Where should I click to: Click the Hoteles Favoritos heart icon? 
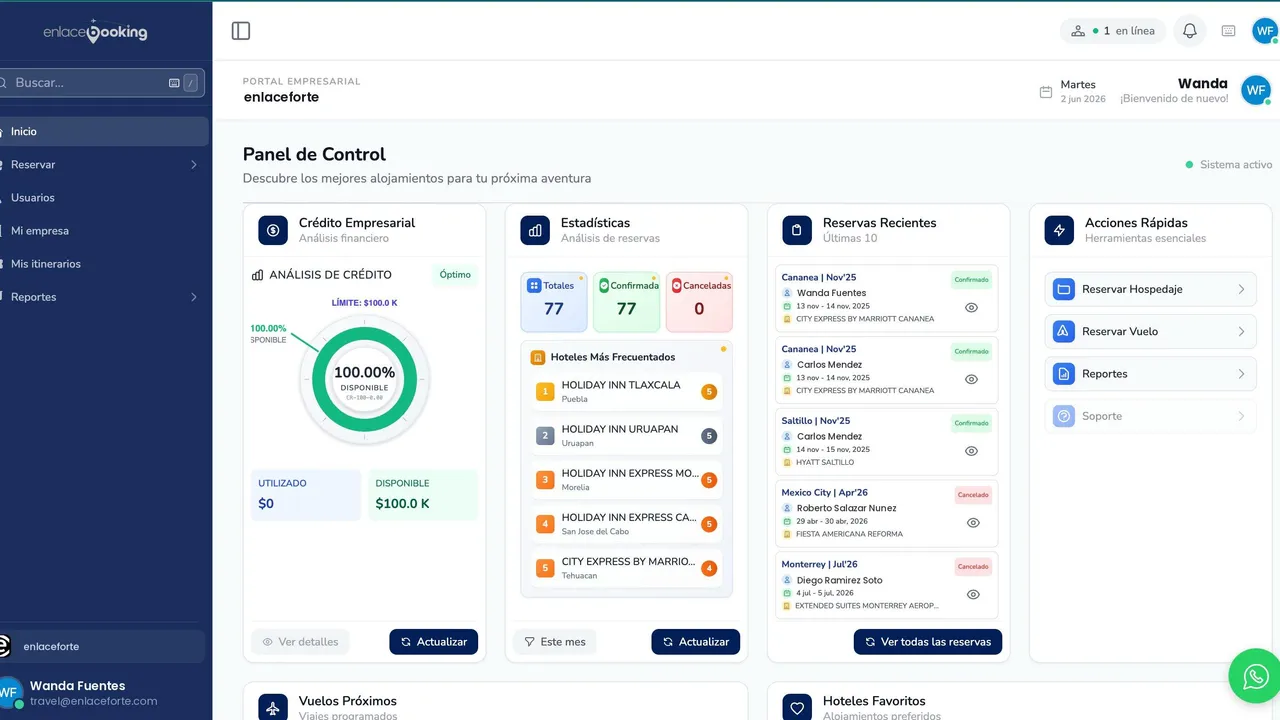pos(797,708)
